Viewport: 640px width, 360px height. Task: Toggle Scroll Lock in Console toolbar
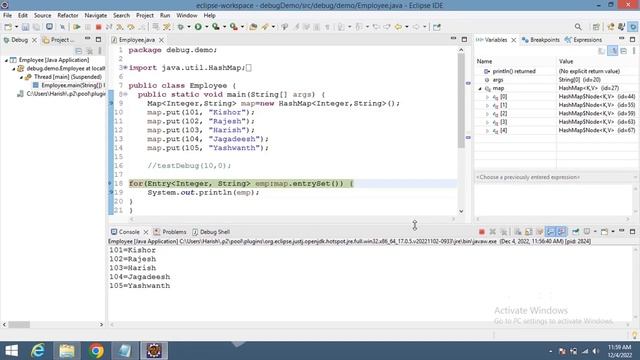529,232
